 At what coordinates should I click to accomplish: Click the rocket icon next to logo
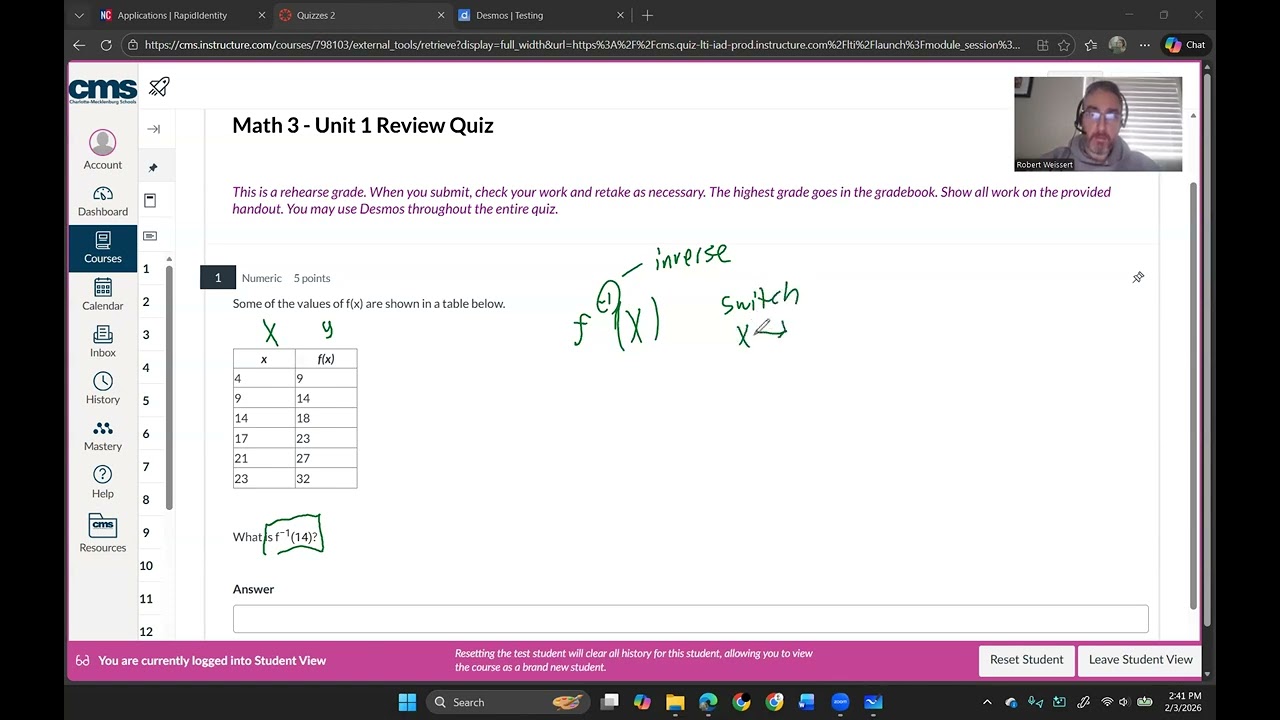pyautogui.click(x=159, y=87)
